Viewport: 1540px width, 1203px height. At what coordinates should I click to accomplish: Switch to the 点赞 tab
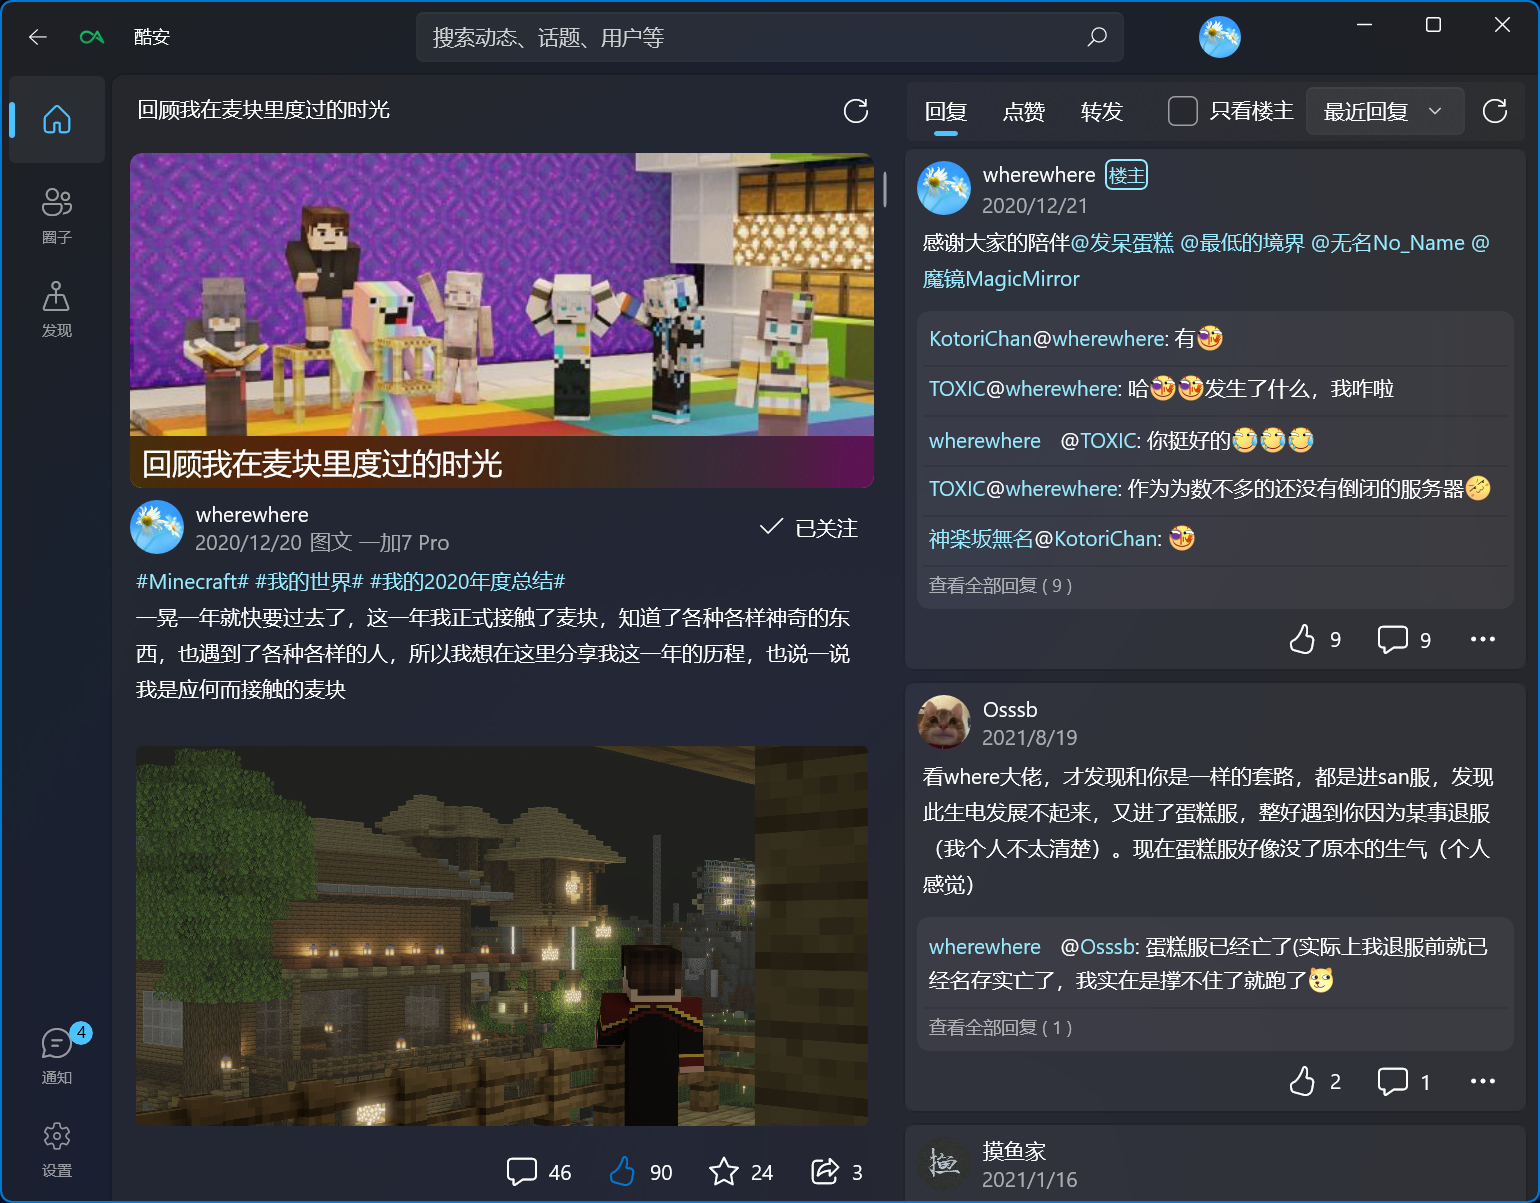[x=1024, y=112]
